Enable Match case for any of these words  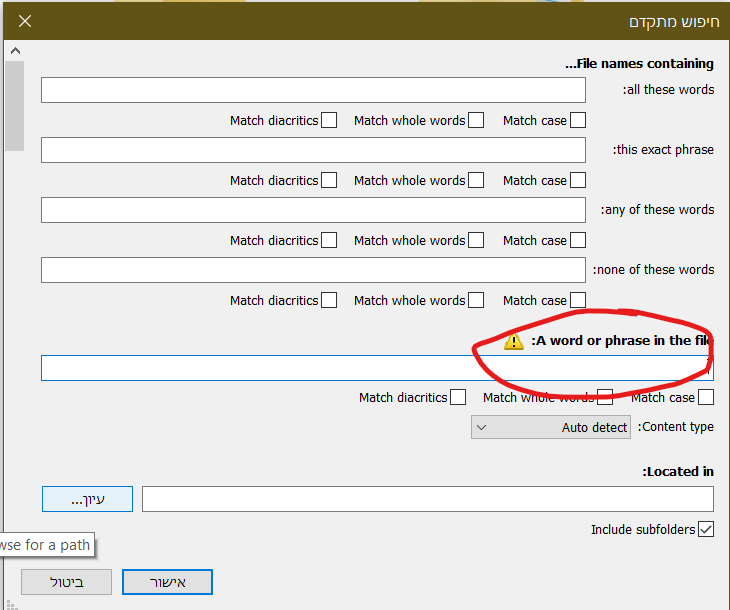click(578, 240)
